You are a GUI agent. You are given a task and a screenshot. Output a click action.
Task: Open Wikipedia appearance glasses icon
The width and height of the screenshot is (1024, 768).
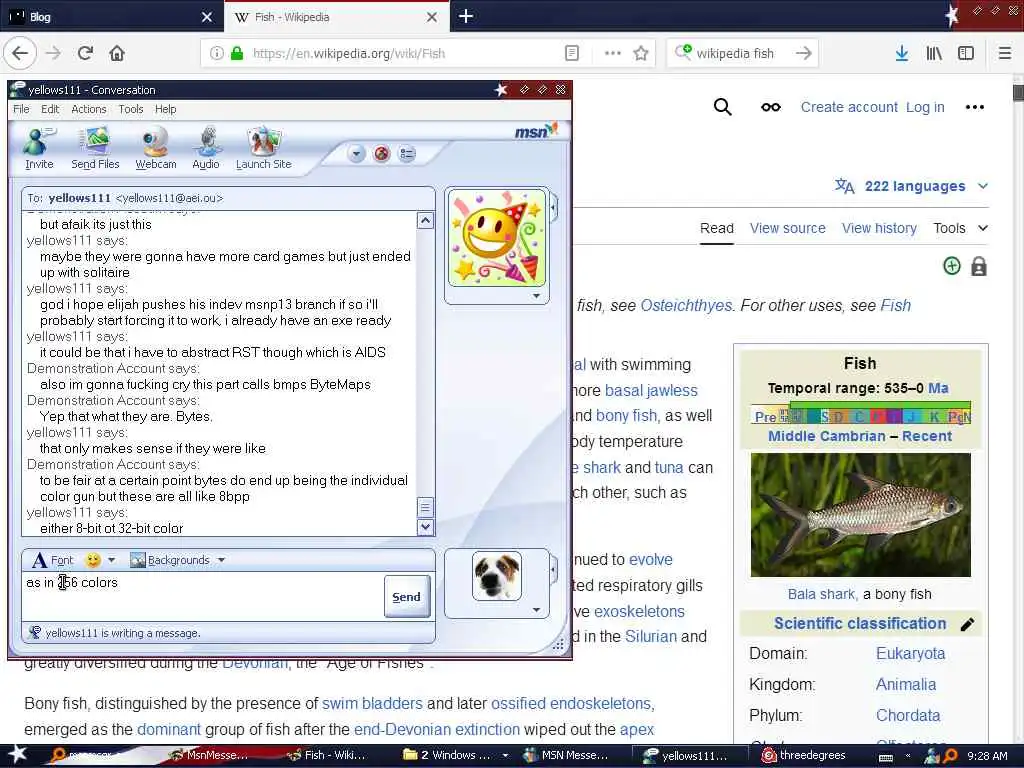click(x=771, y=107)
